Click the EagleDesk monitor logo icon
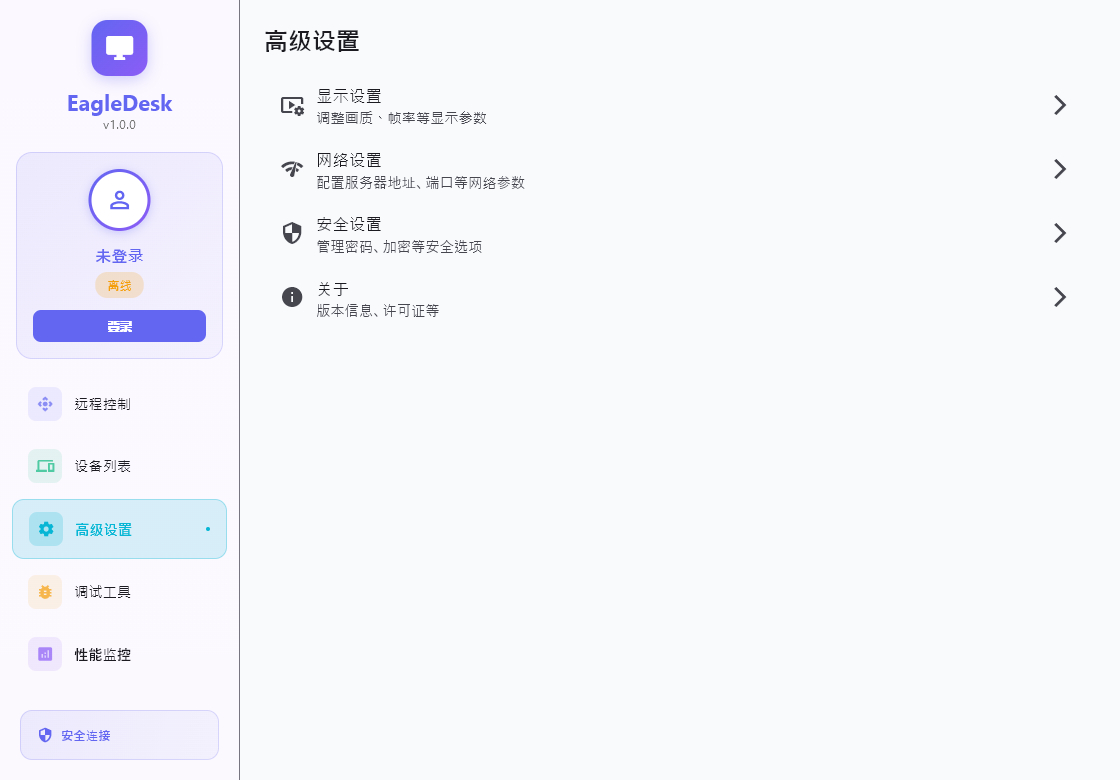Image resolution: width=1120 pixels, height=780 pixels. pyautogui.click(x=119, y=47)
